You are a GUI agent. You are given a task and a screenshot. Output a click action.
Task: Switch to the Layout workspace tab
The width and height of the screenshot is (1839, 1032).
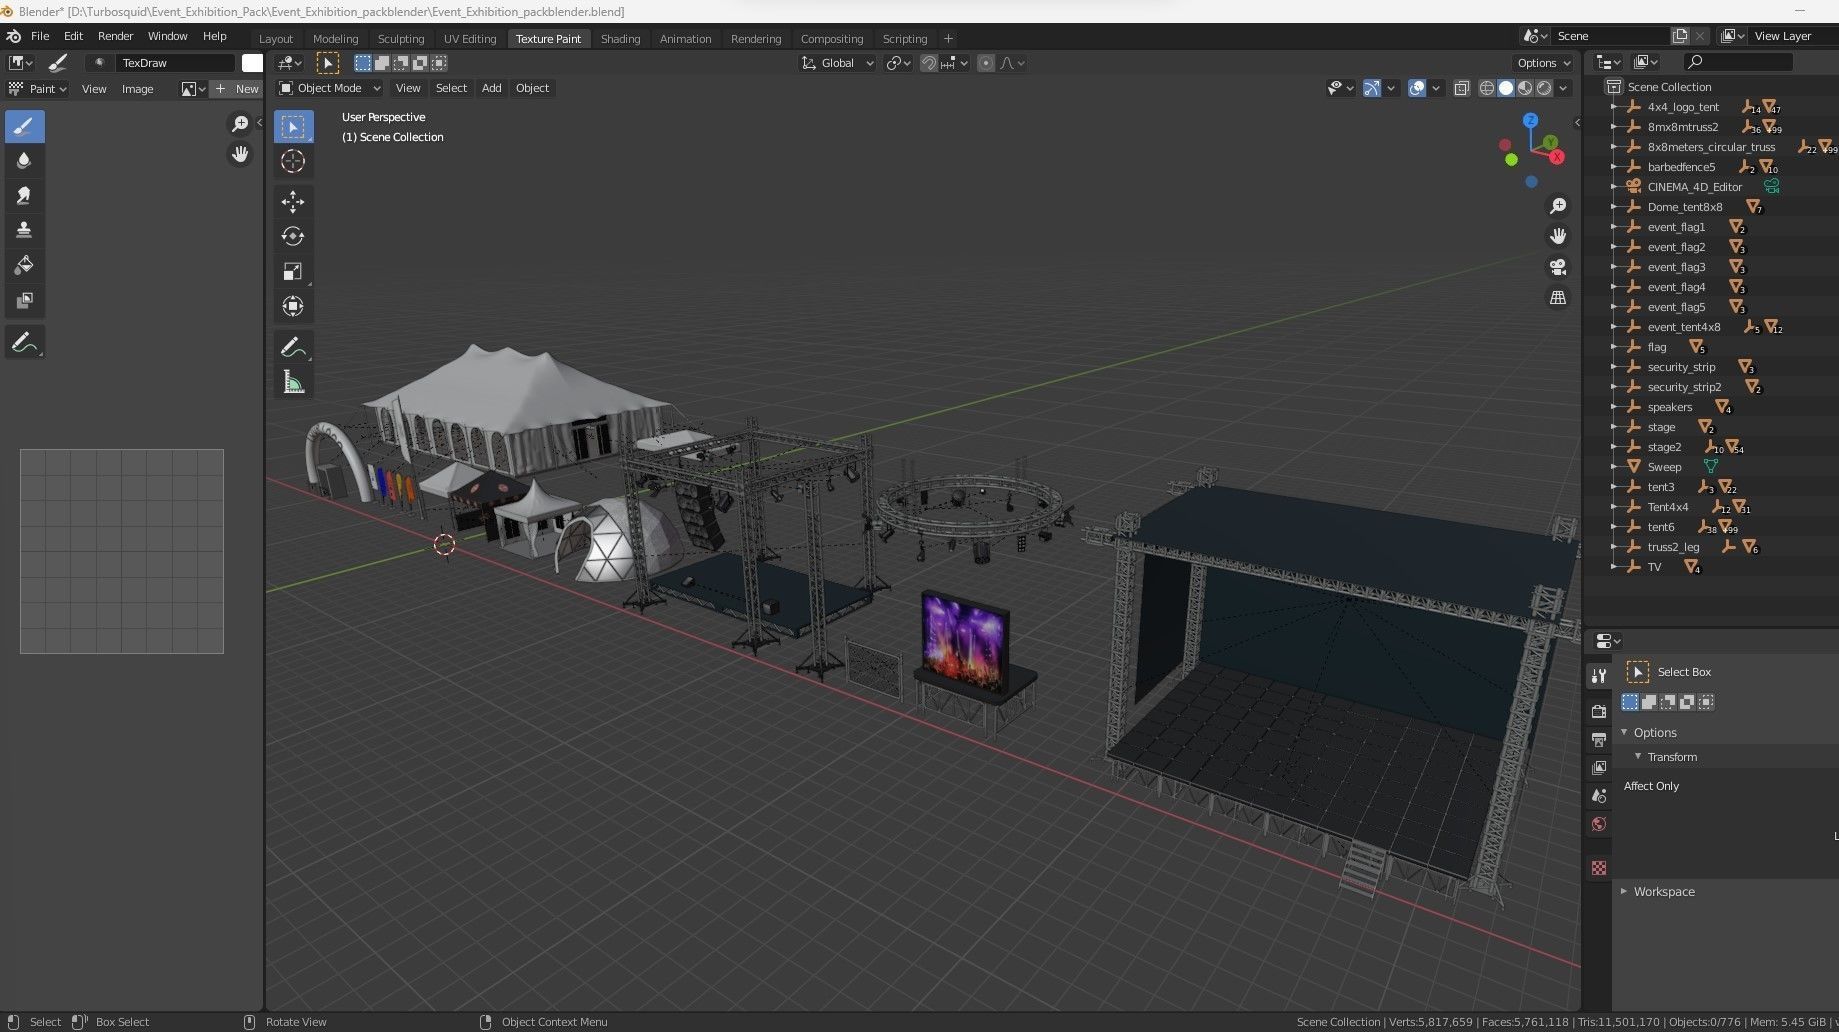[276, 39]
